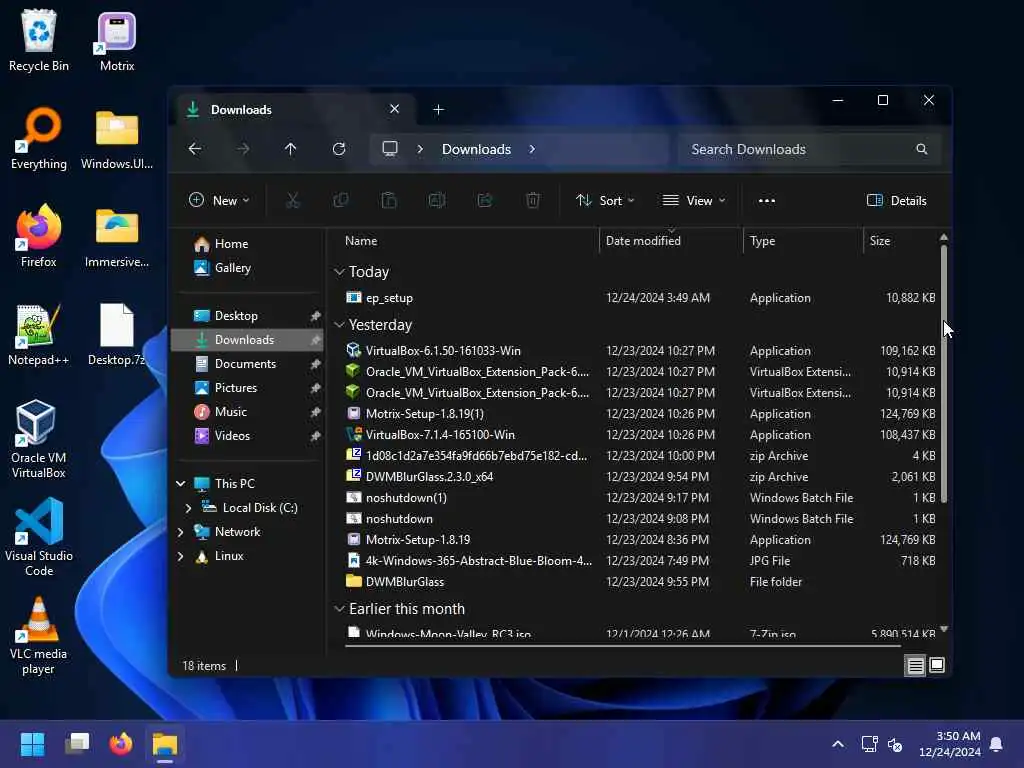
Task: Open Oracle VM VirtualBox desktop shortcut
Action: [39, 439]
